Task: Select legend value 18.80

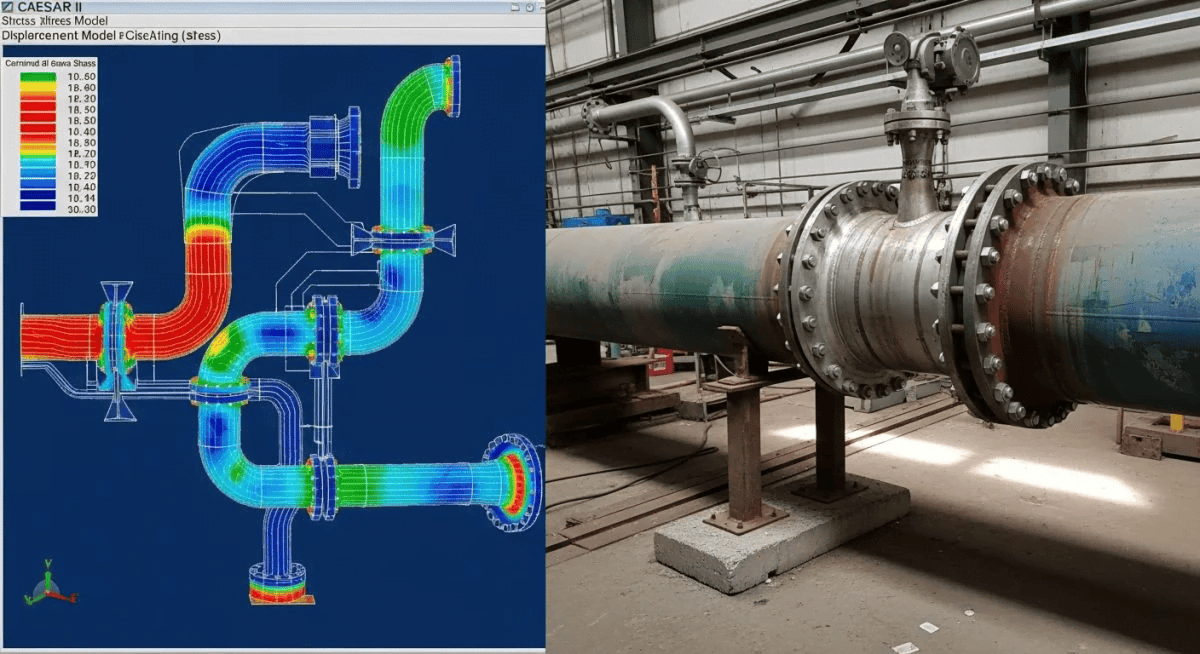Action: click(82, 143)
